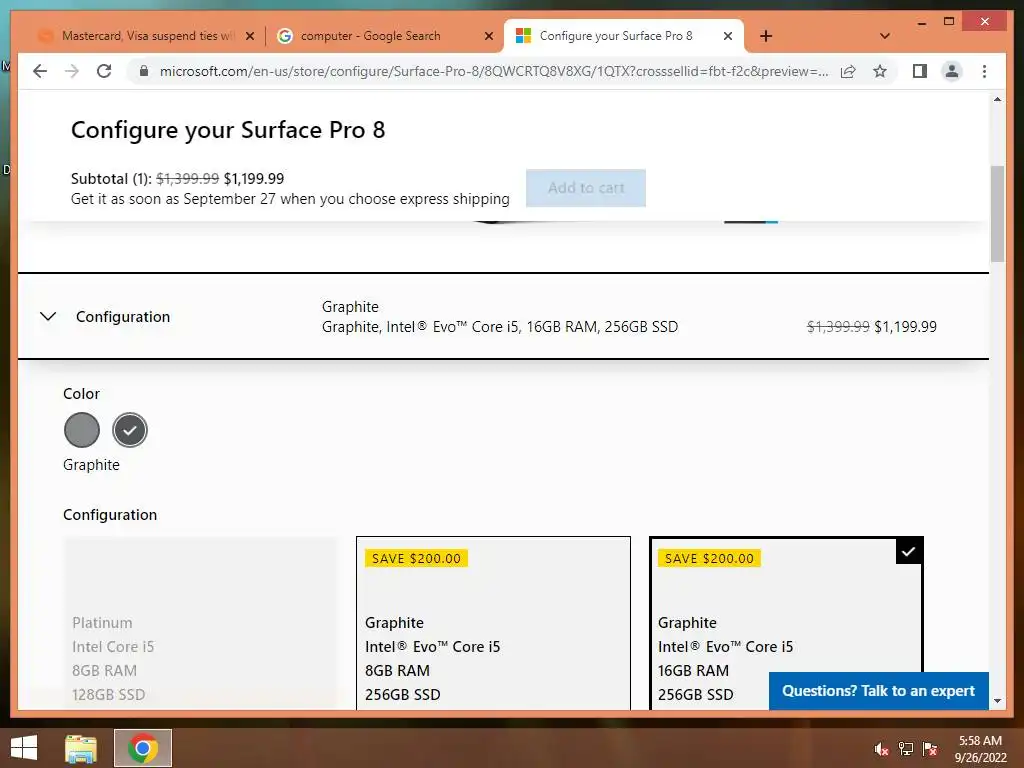Screen dimensions: 1024x768
Task: Click the scrollbar down arrow
Action: tap(997, 701)
